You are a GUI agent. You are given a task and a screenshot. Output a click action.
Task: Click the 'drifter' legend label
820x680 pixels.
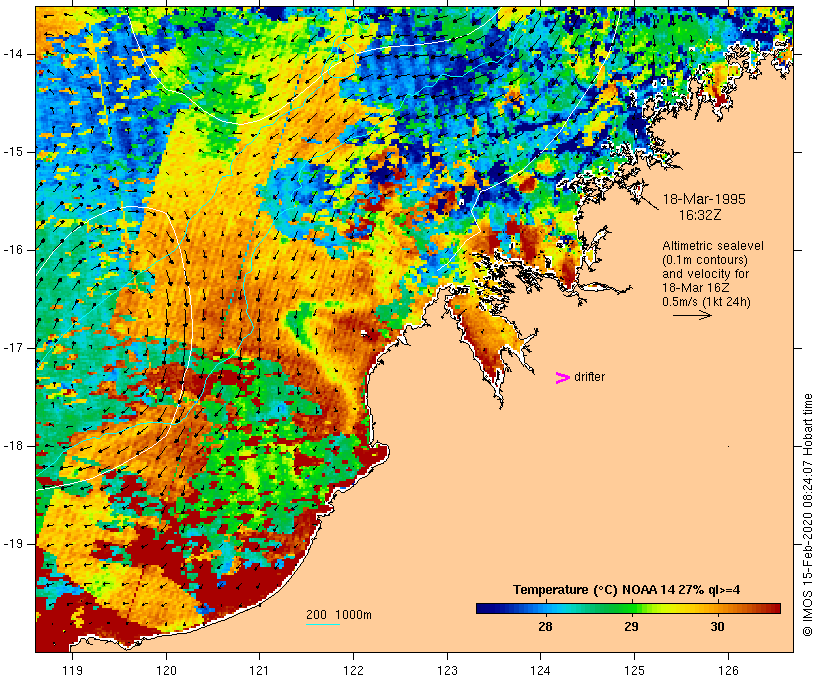coord(589,377)
